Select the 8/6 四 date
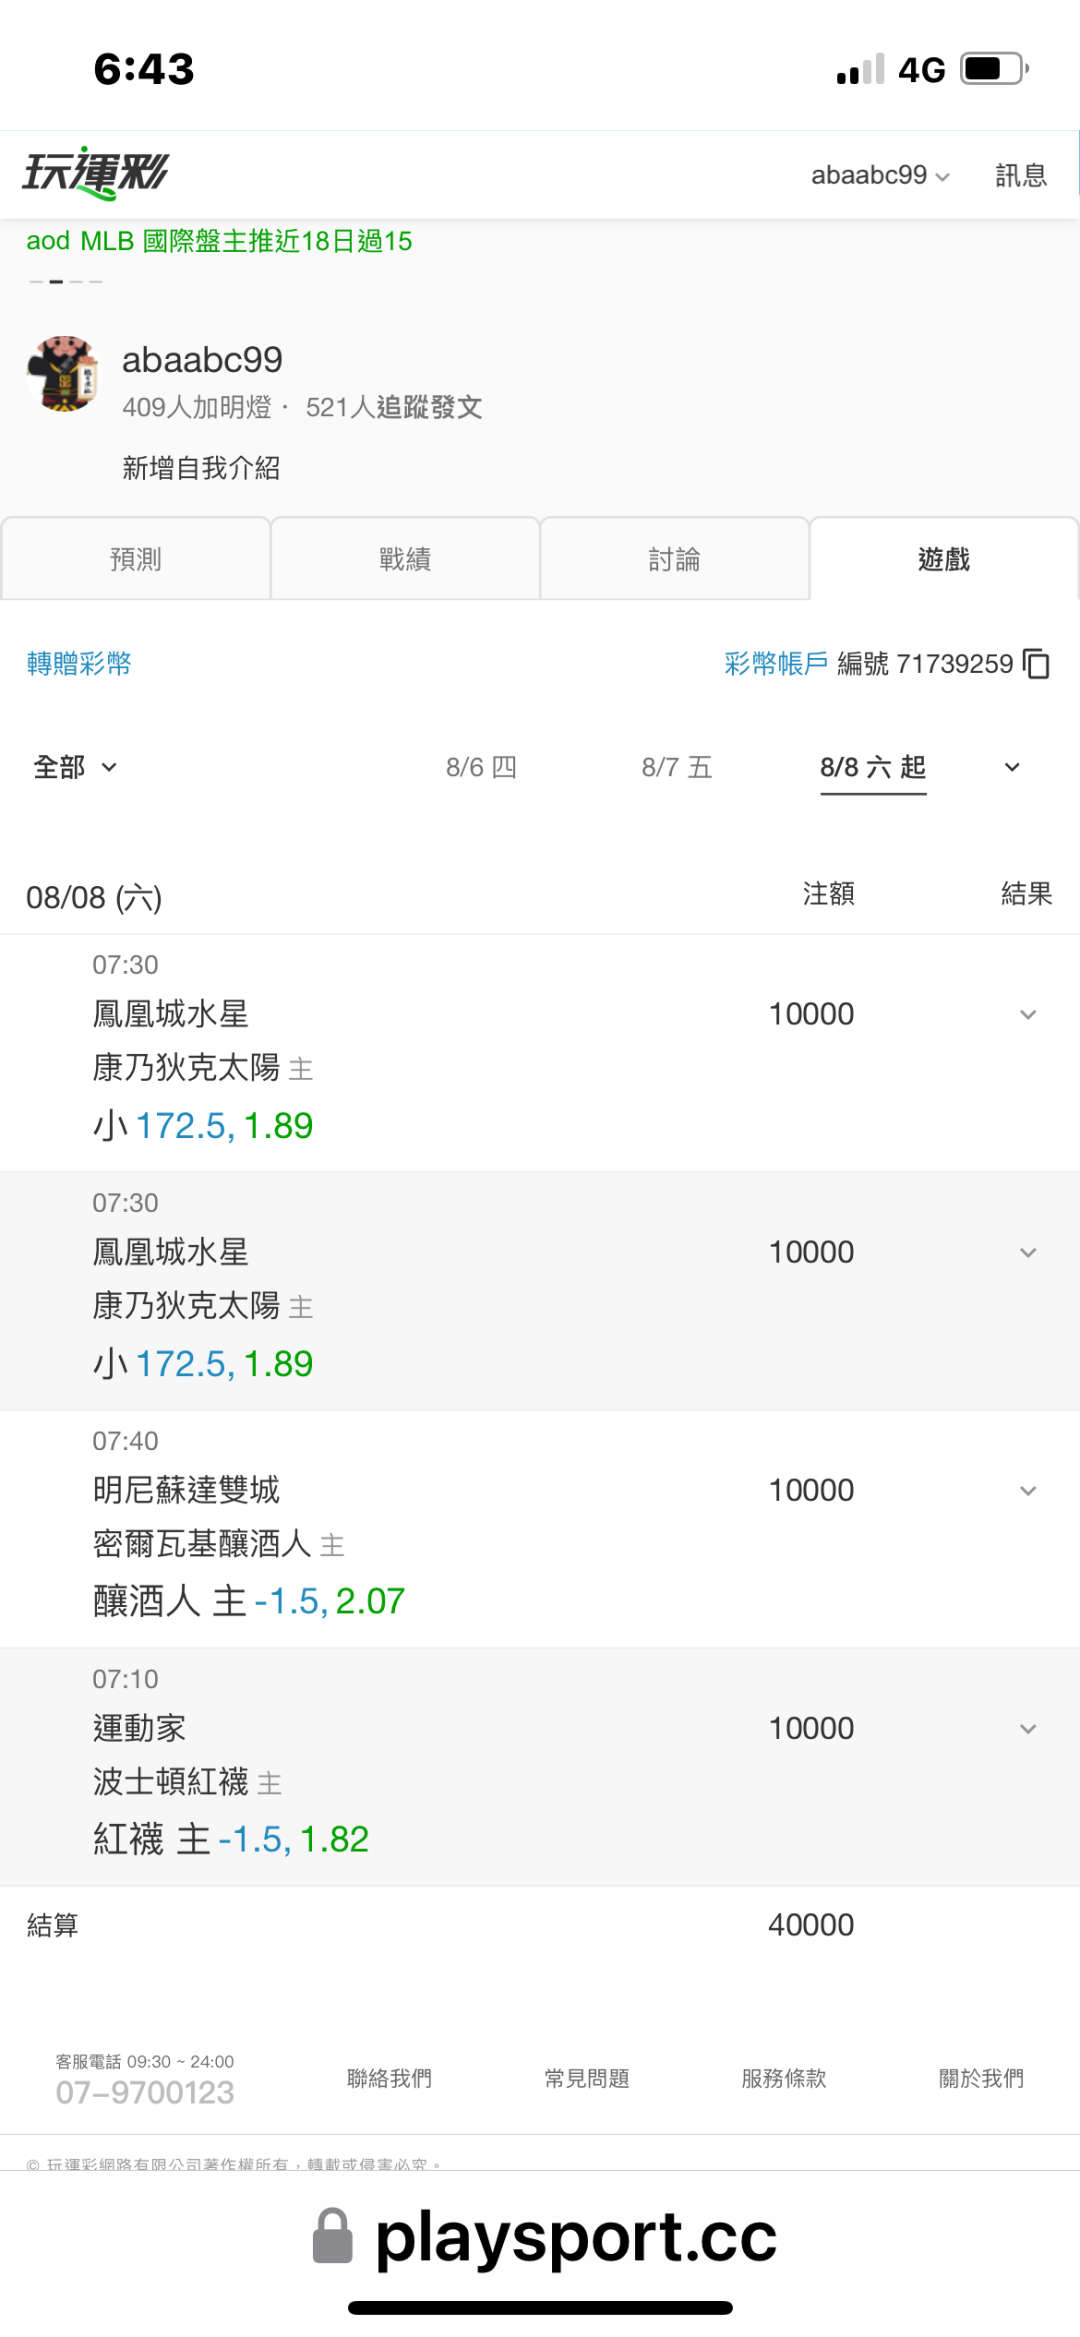Image resolution: width=1080 pixels, height=2337 pixels. pyautogui.click(x=481, y=767)
